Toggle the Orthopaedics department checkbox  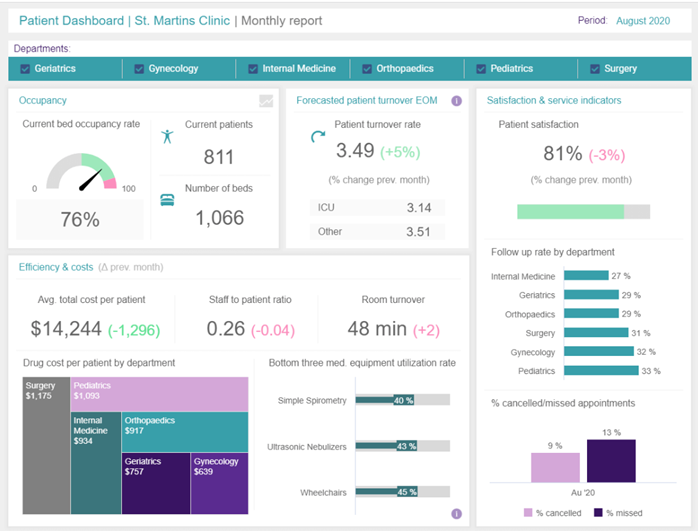(x=367, y=69)
